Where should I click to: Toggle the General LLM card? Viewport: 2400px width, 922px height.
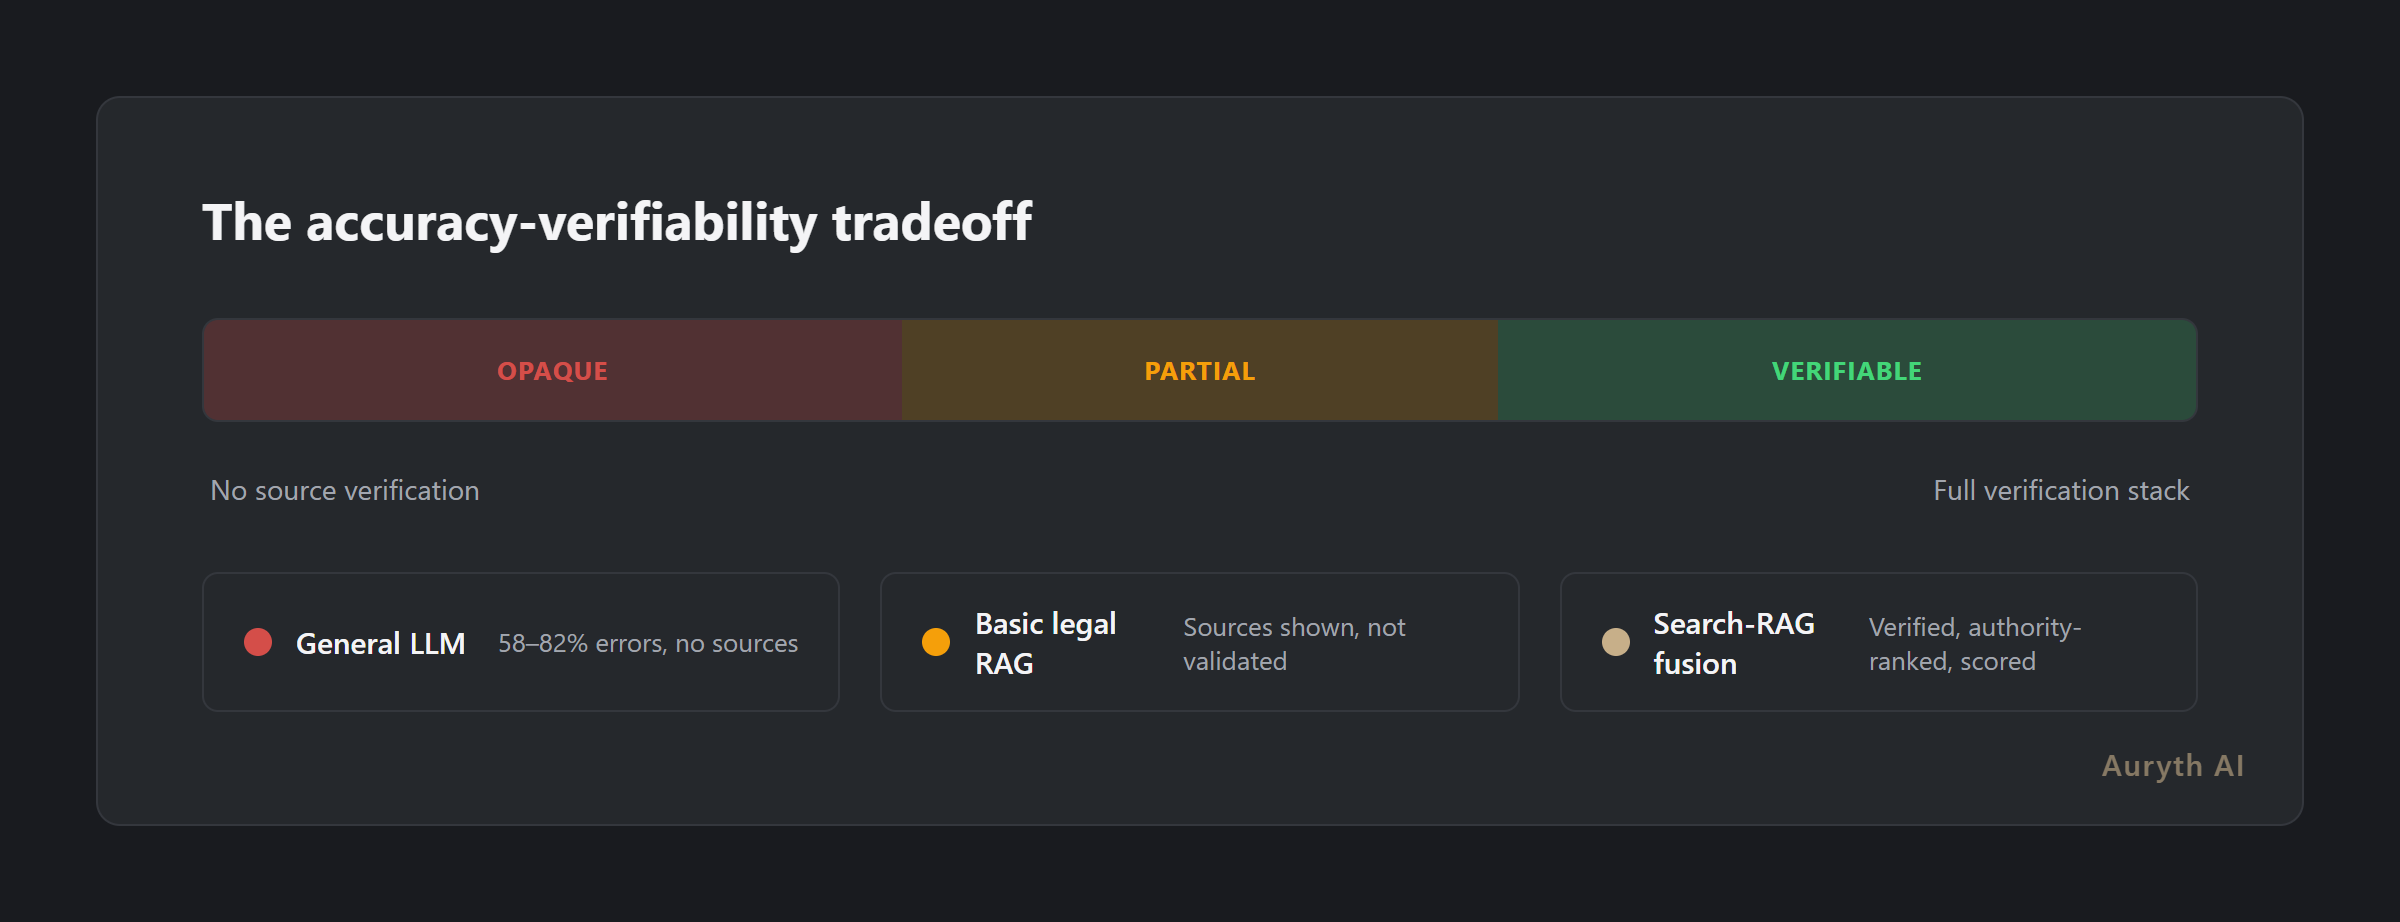[x=520, y=641]
